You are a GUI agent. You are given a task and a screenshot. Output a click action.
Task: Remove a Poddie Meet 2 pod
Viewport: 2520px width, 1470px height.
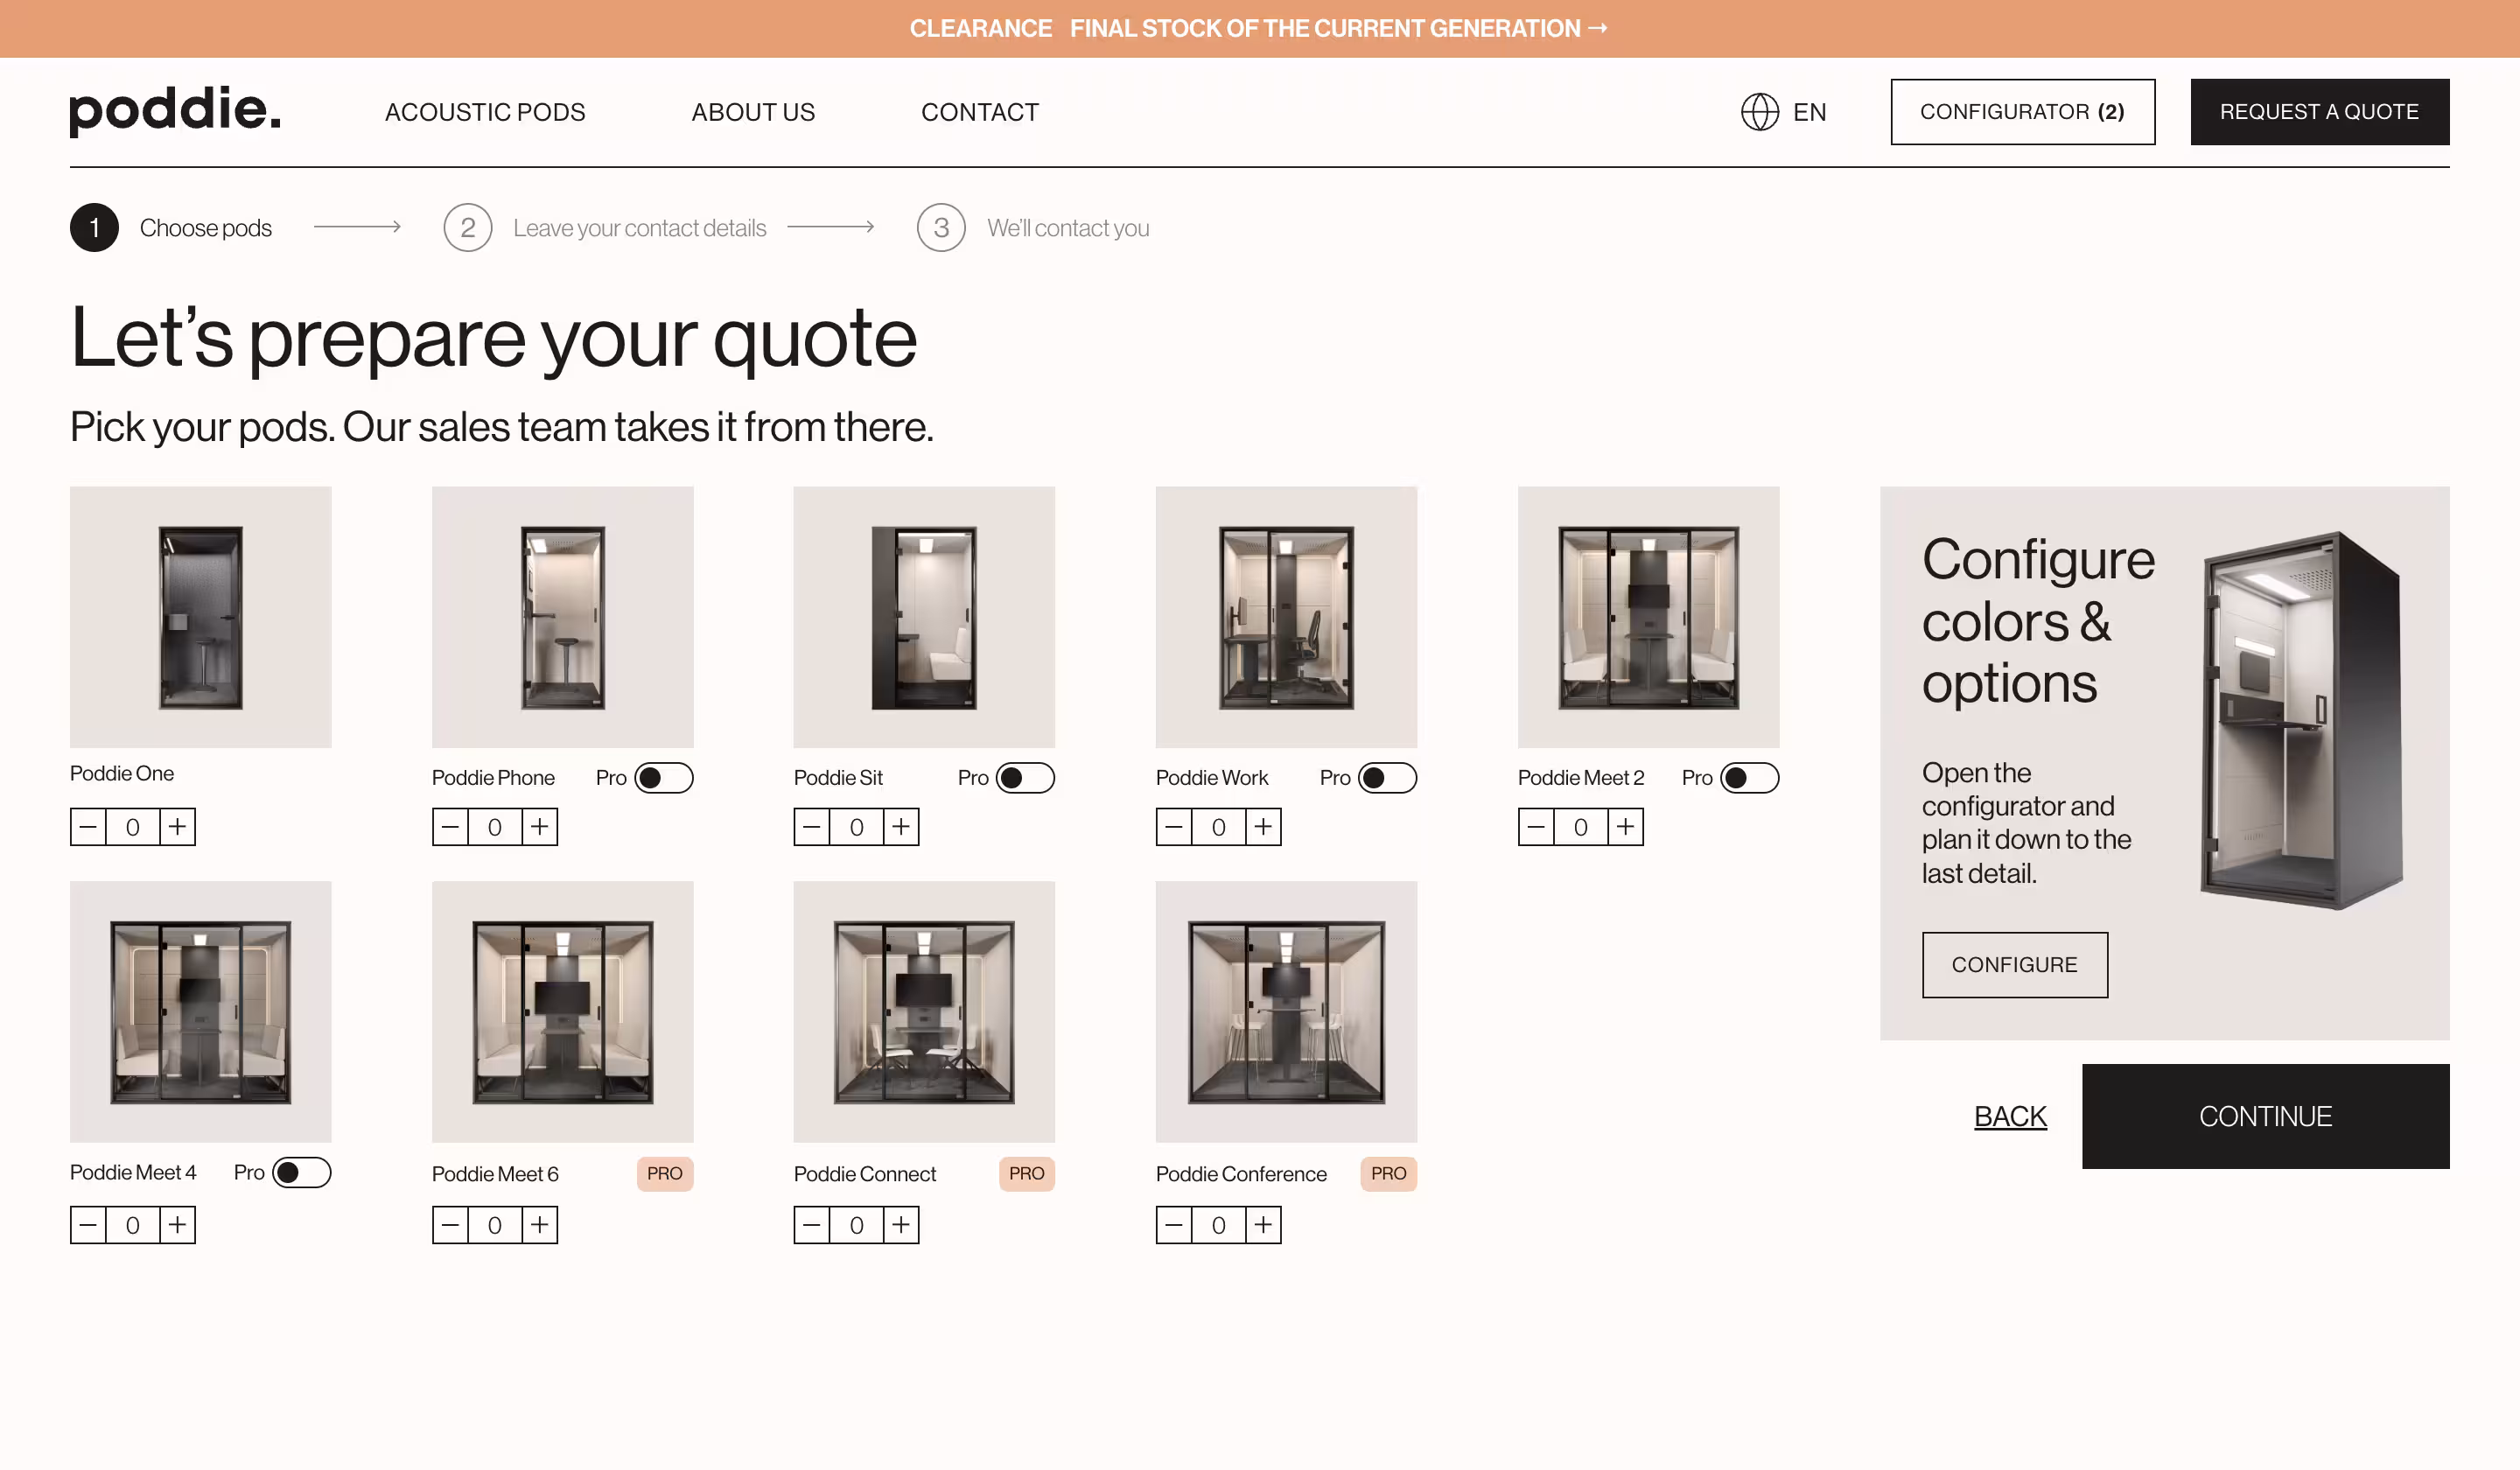pos(1536,827)
